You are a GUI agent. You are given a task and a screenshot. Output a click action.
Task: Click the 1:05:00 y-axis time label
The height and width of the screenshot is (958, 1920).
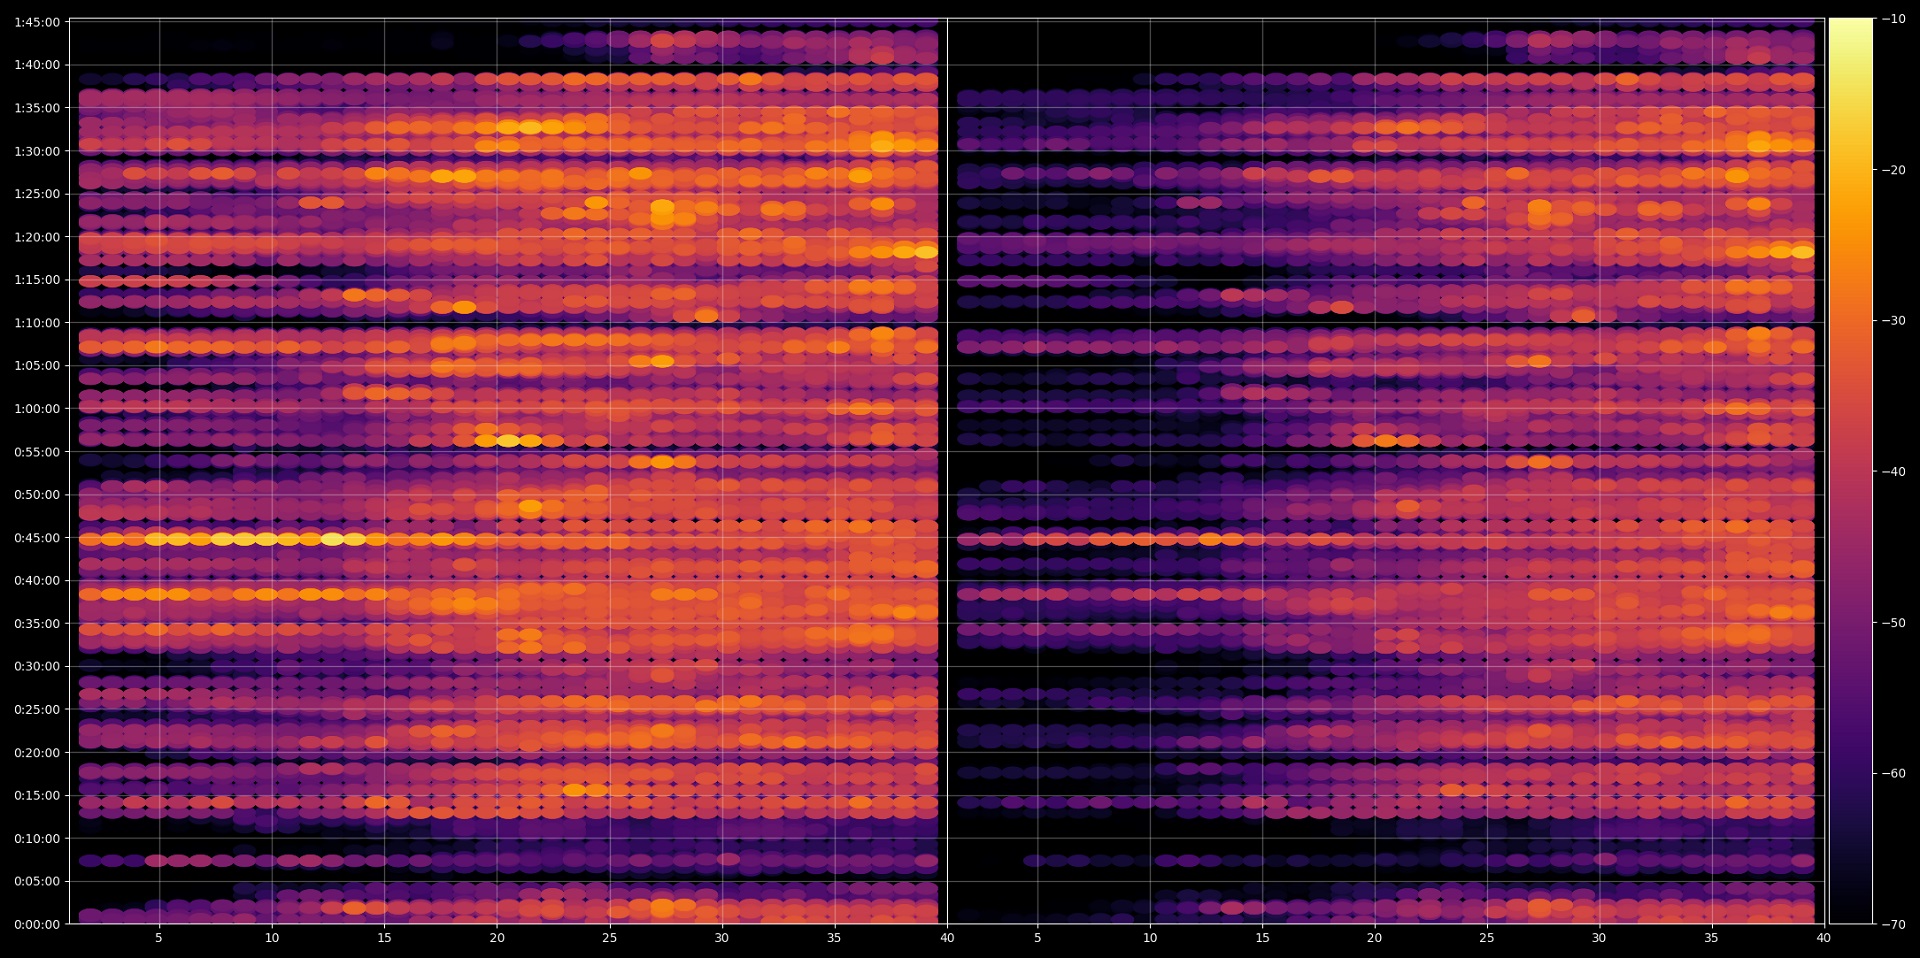[x=37, y=366]
